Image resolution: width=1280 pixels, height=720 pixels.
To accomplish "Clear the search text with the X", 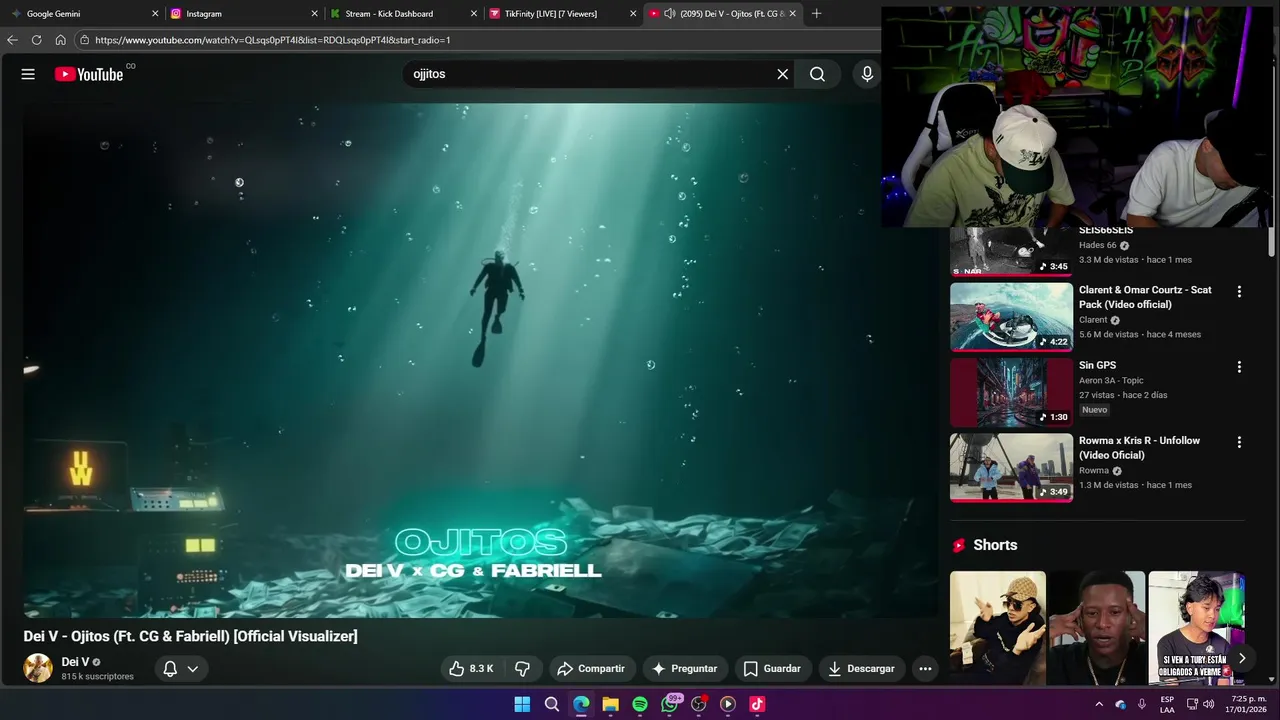I will [x=783, y=74].
